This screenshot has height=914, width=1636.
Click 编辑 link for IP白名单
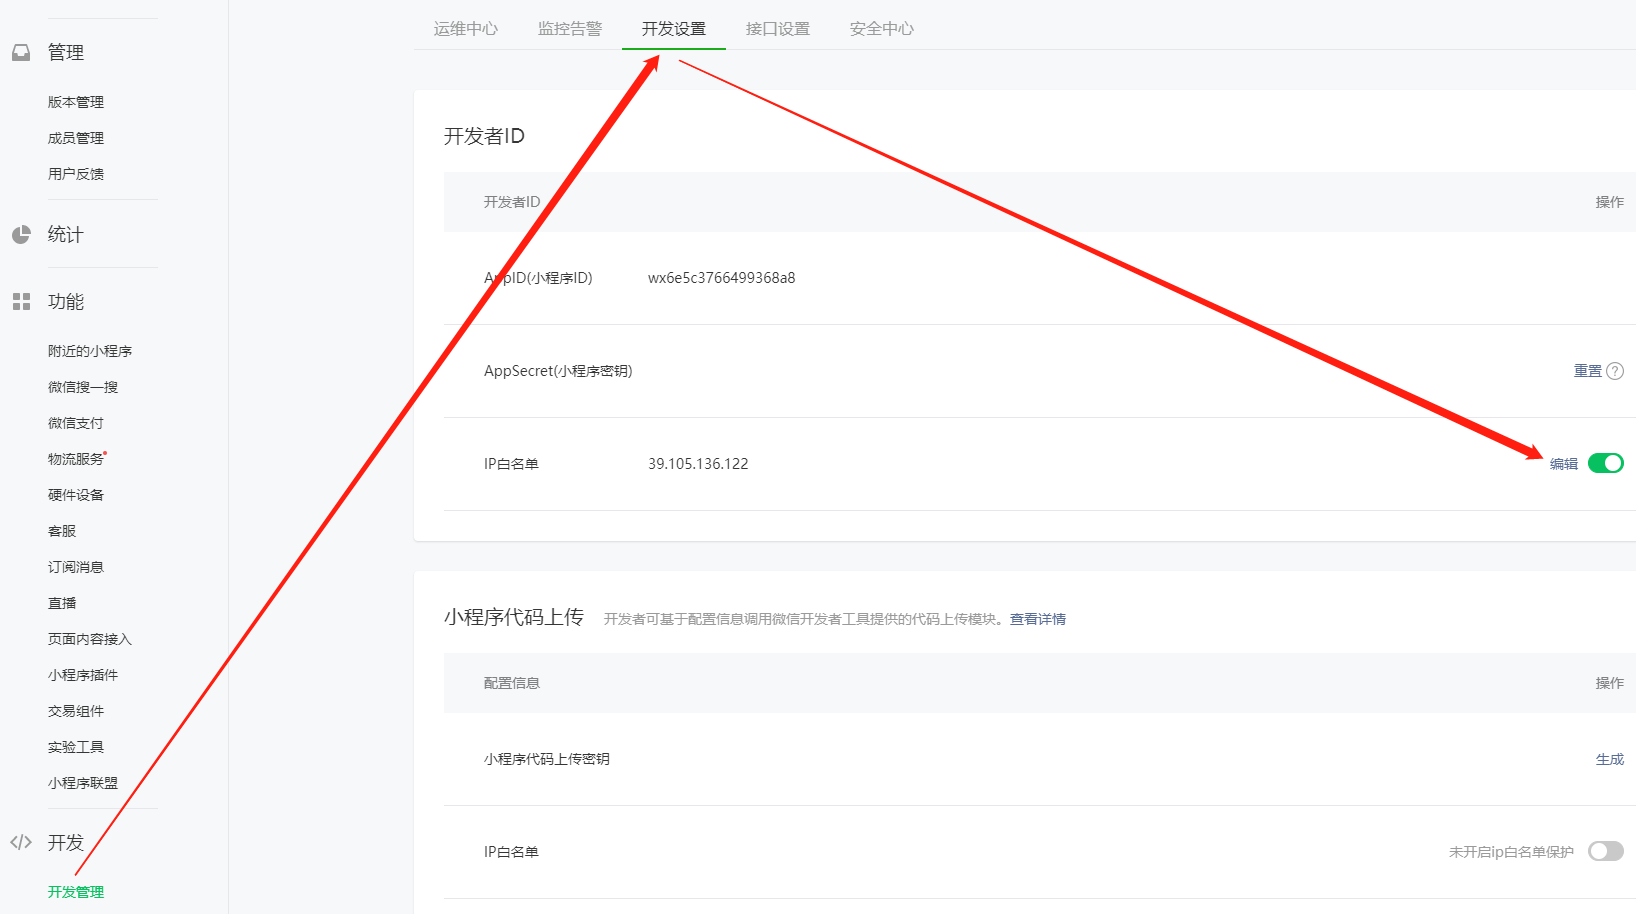click(x=1564, y=464)
